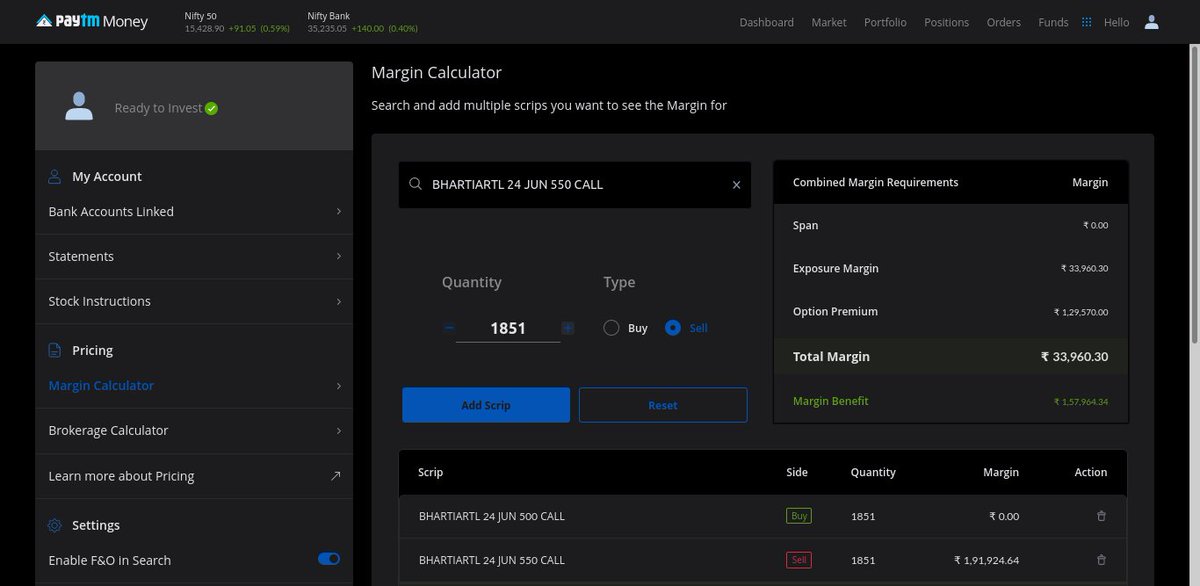Image resolution: width=1200 pixels, height=586 pixels.
Task: Decrease quantity with the minus button
Action: pos(449,328)
